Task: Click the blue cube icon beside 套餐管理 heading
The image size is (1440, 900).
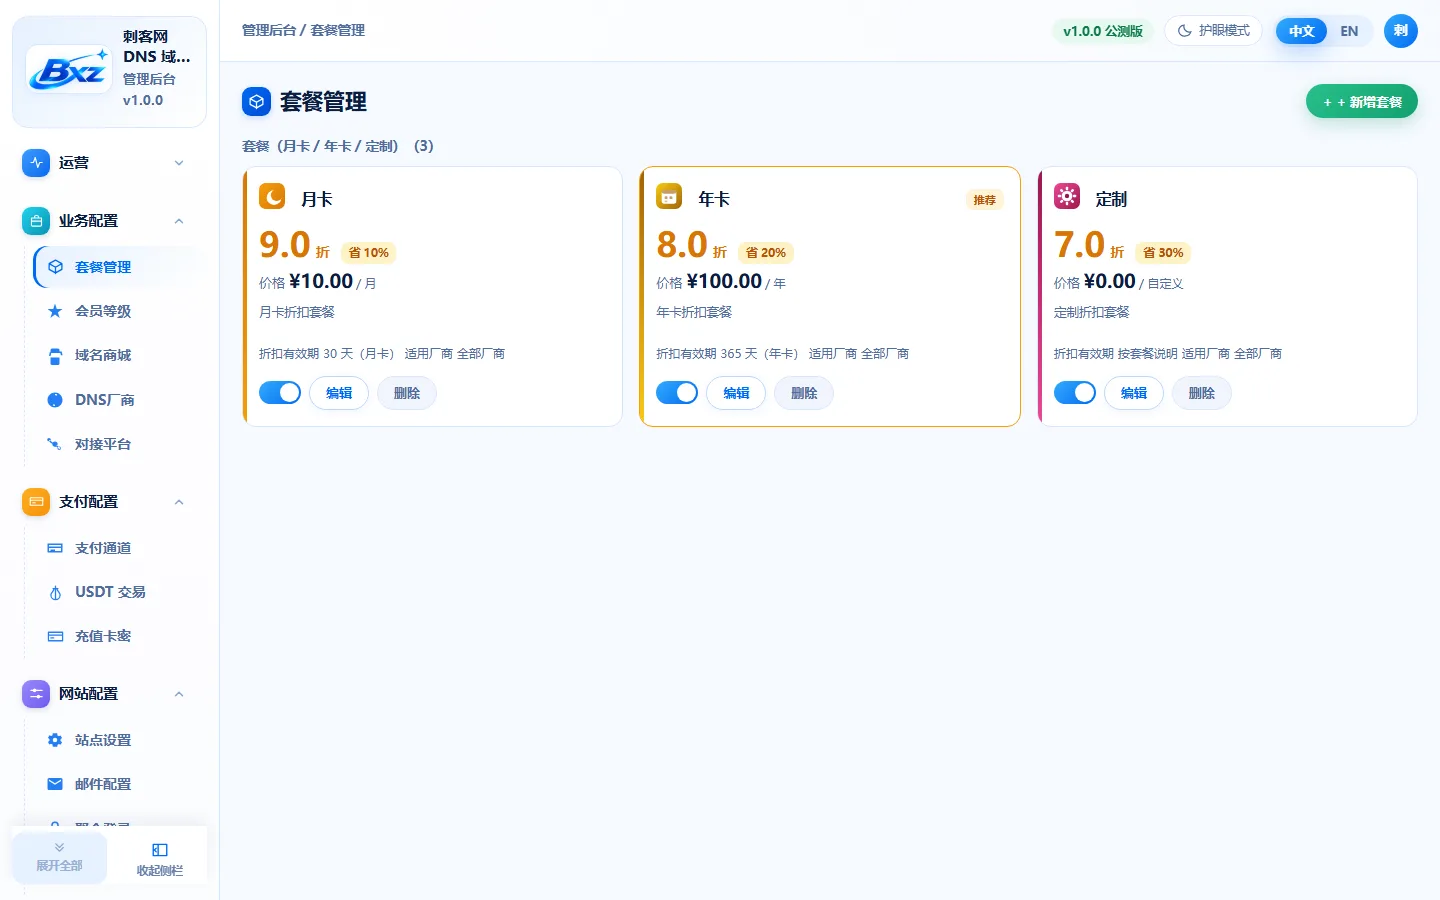Action: click(256, 102)
